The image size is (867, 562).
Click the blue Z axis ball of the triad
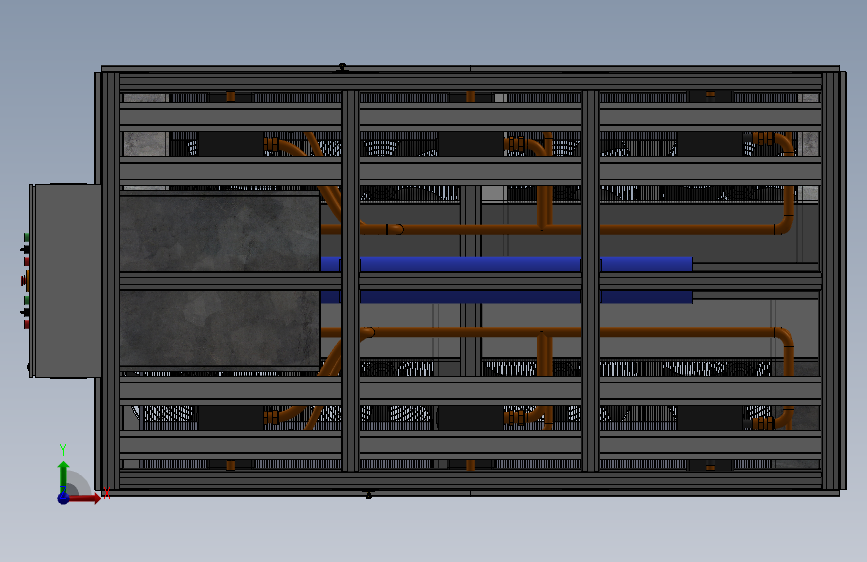[x=64, y=498]
